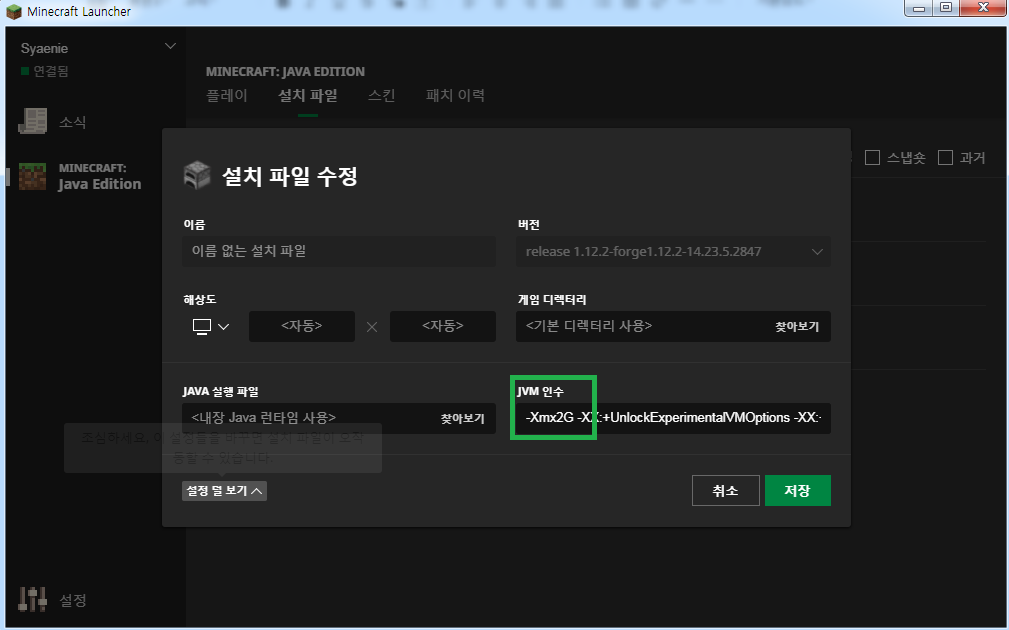Click the resolution width <자동> field
1009x630 pixels.
pos(302,326)
